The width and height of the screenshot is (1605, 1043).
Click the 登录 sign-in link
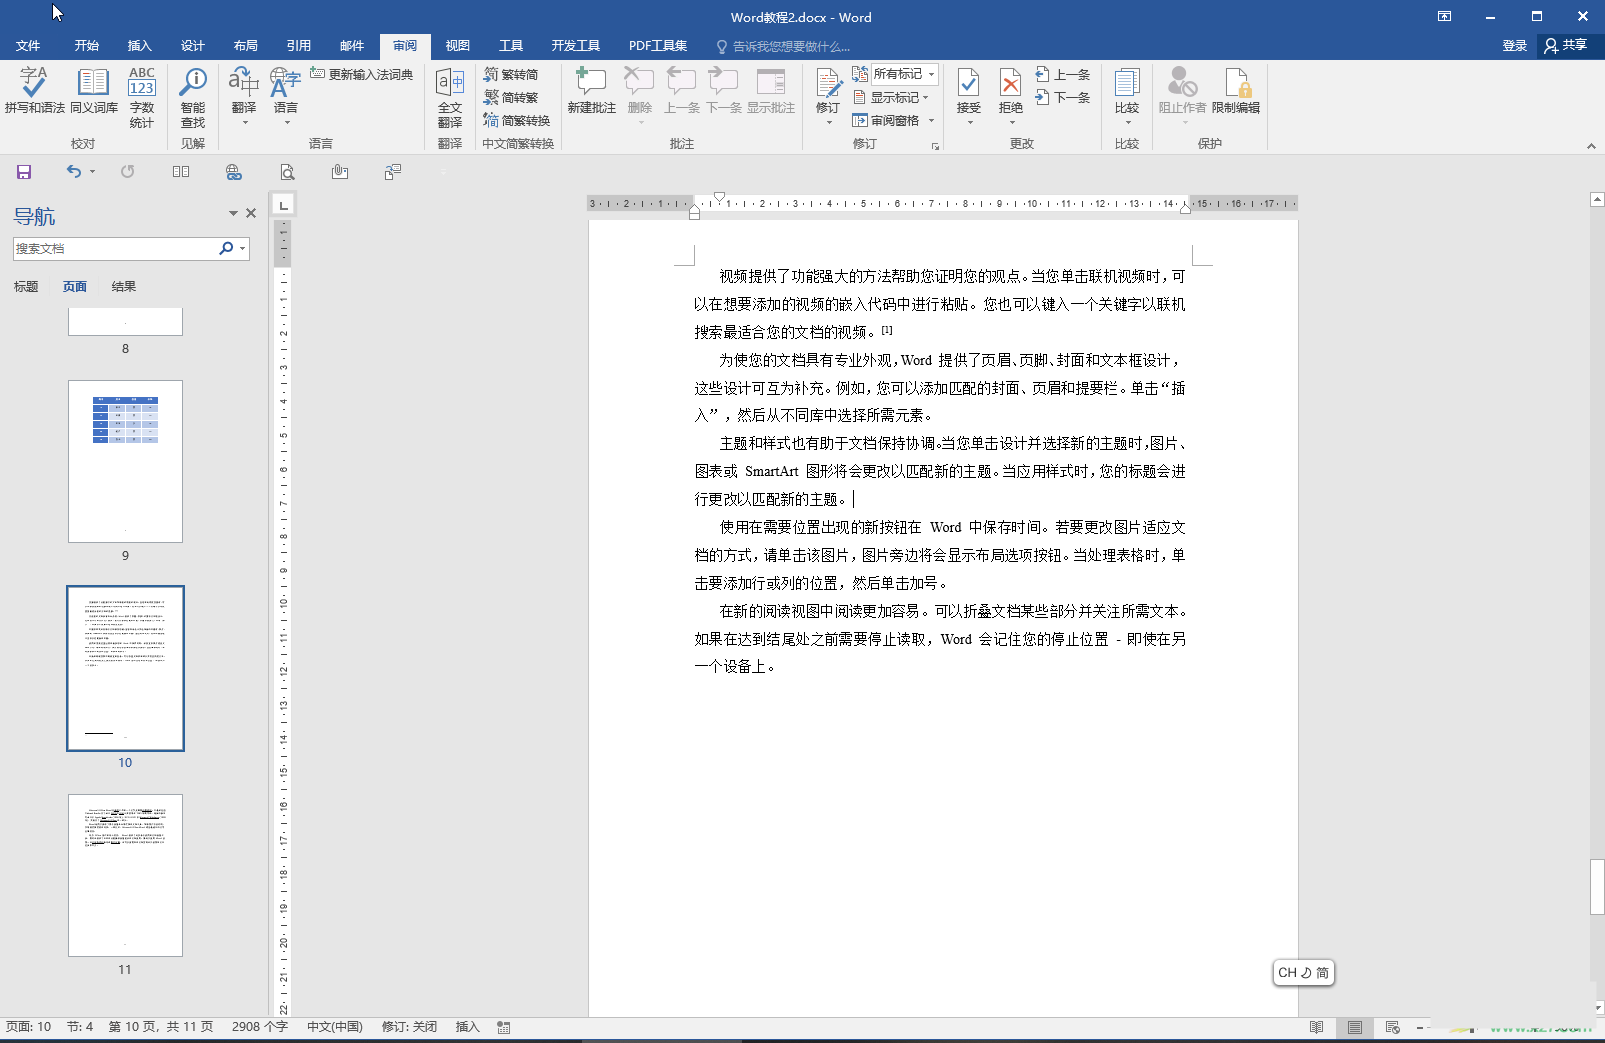[1515, 46]
